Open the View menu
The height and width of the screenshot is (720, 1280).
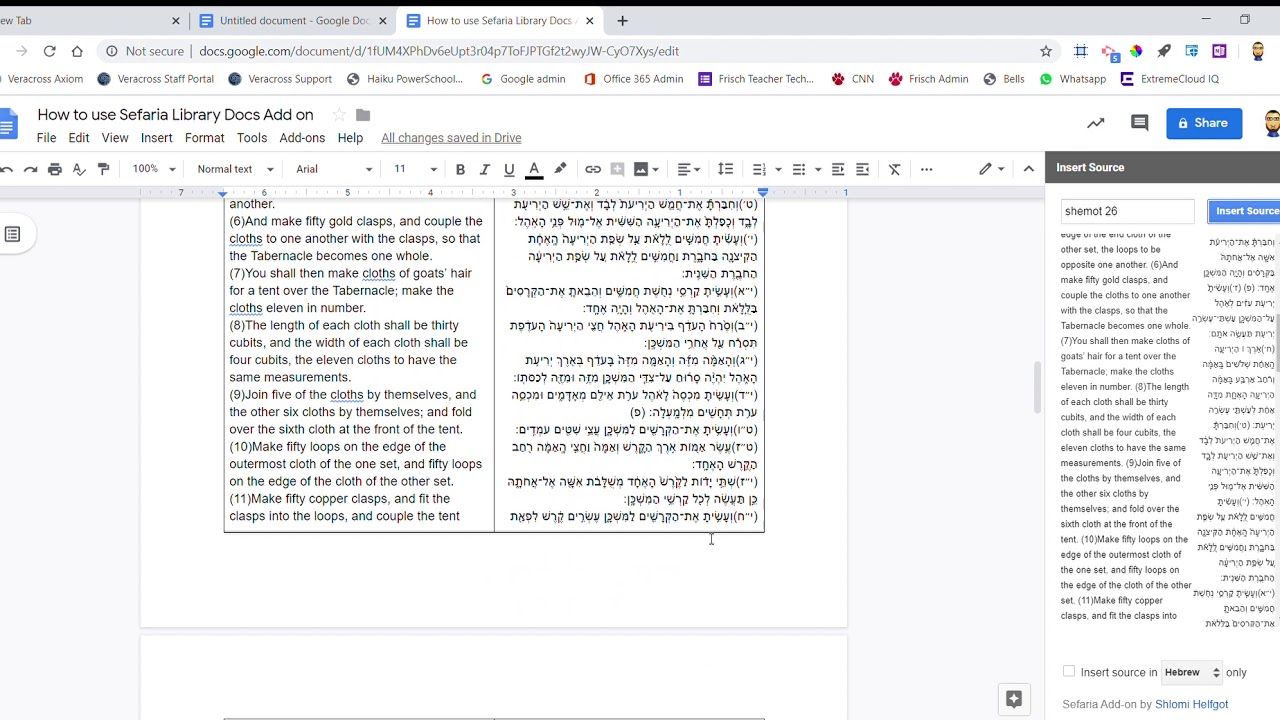pos(115,138)
